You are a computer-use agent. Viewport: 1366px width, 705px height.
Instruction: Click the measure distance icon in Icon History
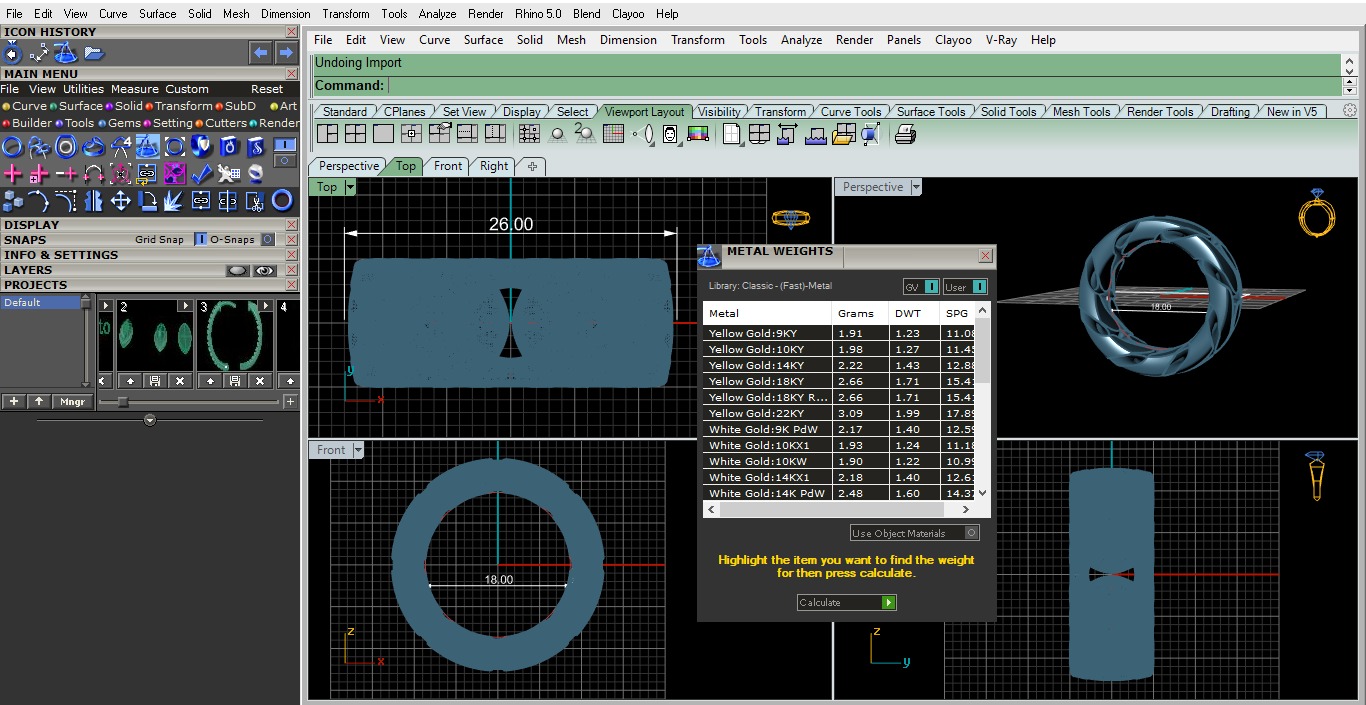[x=39, y=53]
